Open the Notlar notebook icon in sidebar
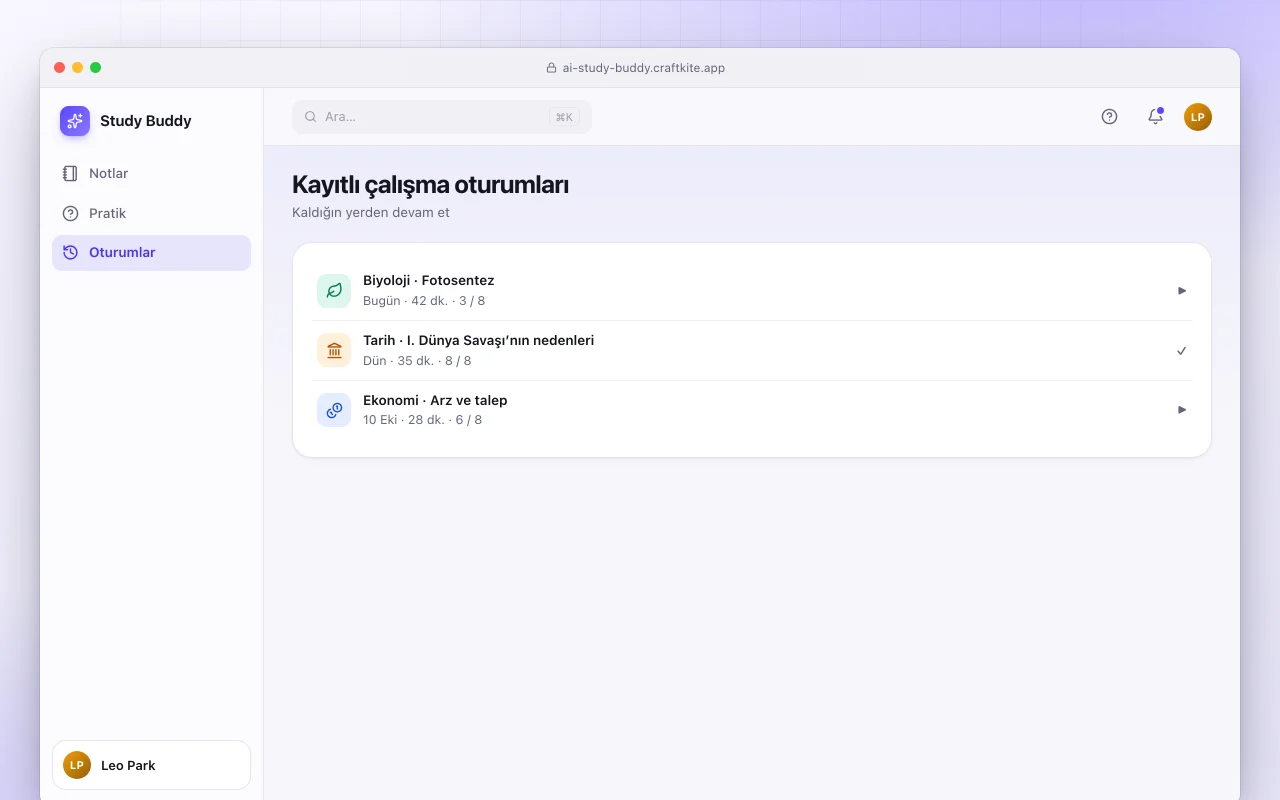1280x800 pixels. (70, 173)
